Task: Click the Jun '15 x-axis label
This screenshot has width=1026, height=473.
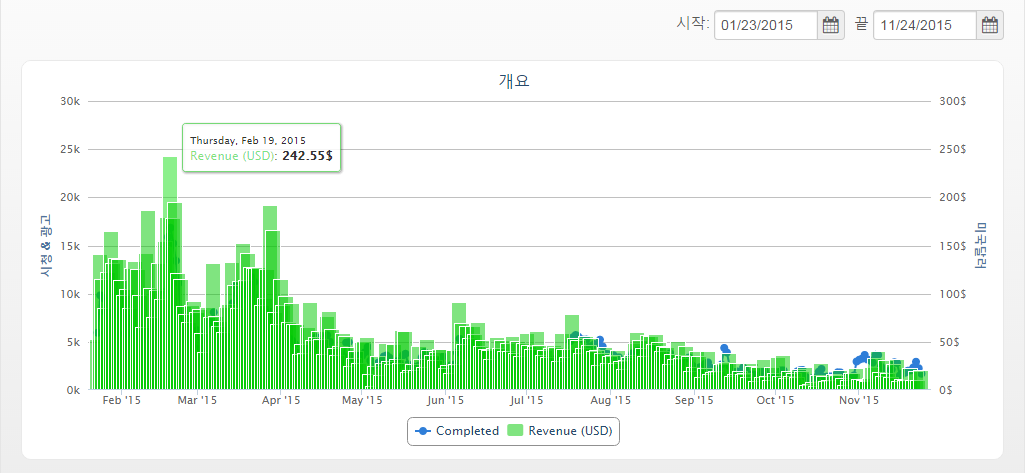Action: coord(445,401)
